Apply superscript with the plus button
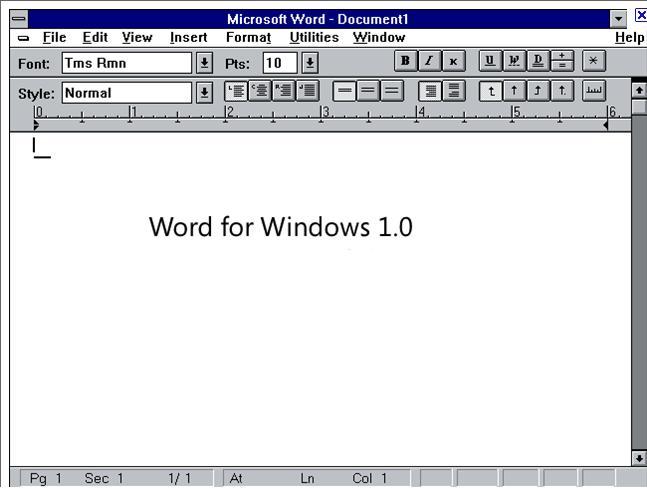 point(562,56)
